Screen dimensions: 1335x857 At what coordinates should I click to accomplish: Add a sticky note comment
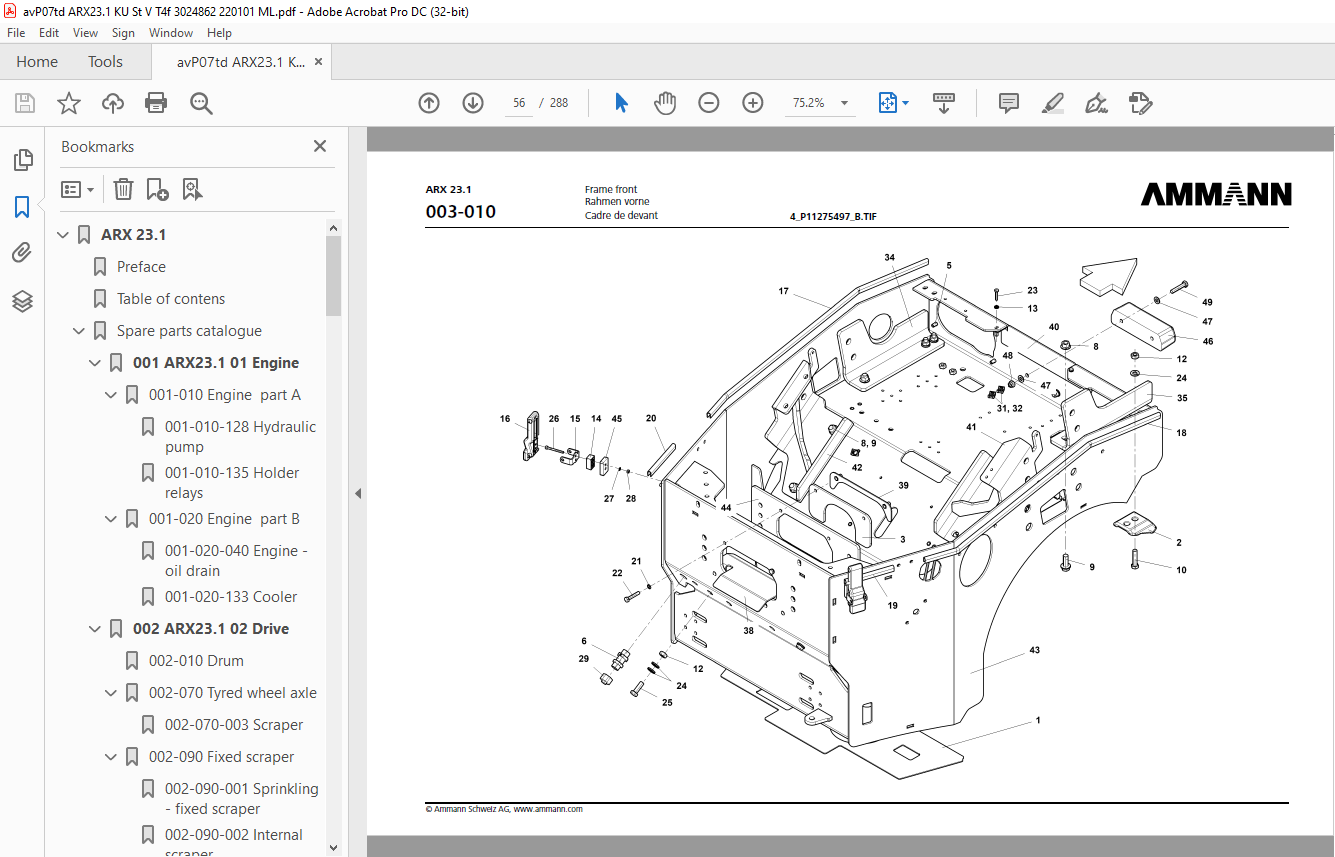tap(1009, 103)
